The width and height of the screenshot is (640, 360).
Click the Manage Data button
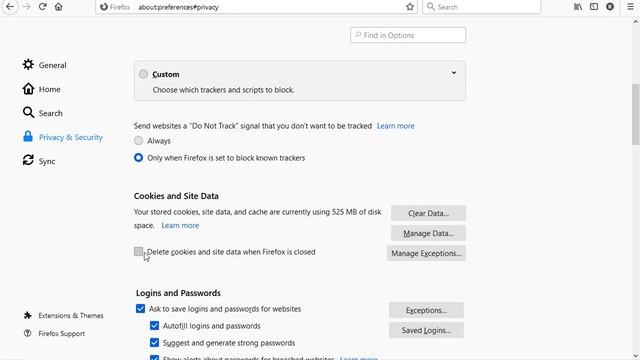coord(428,233)
